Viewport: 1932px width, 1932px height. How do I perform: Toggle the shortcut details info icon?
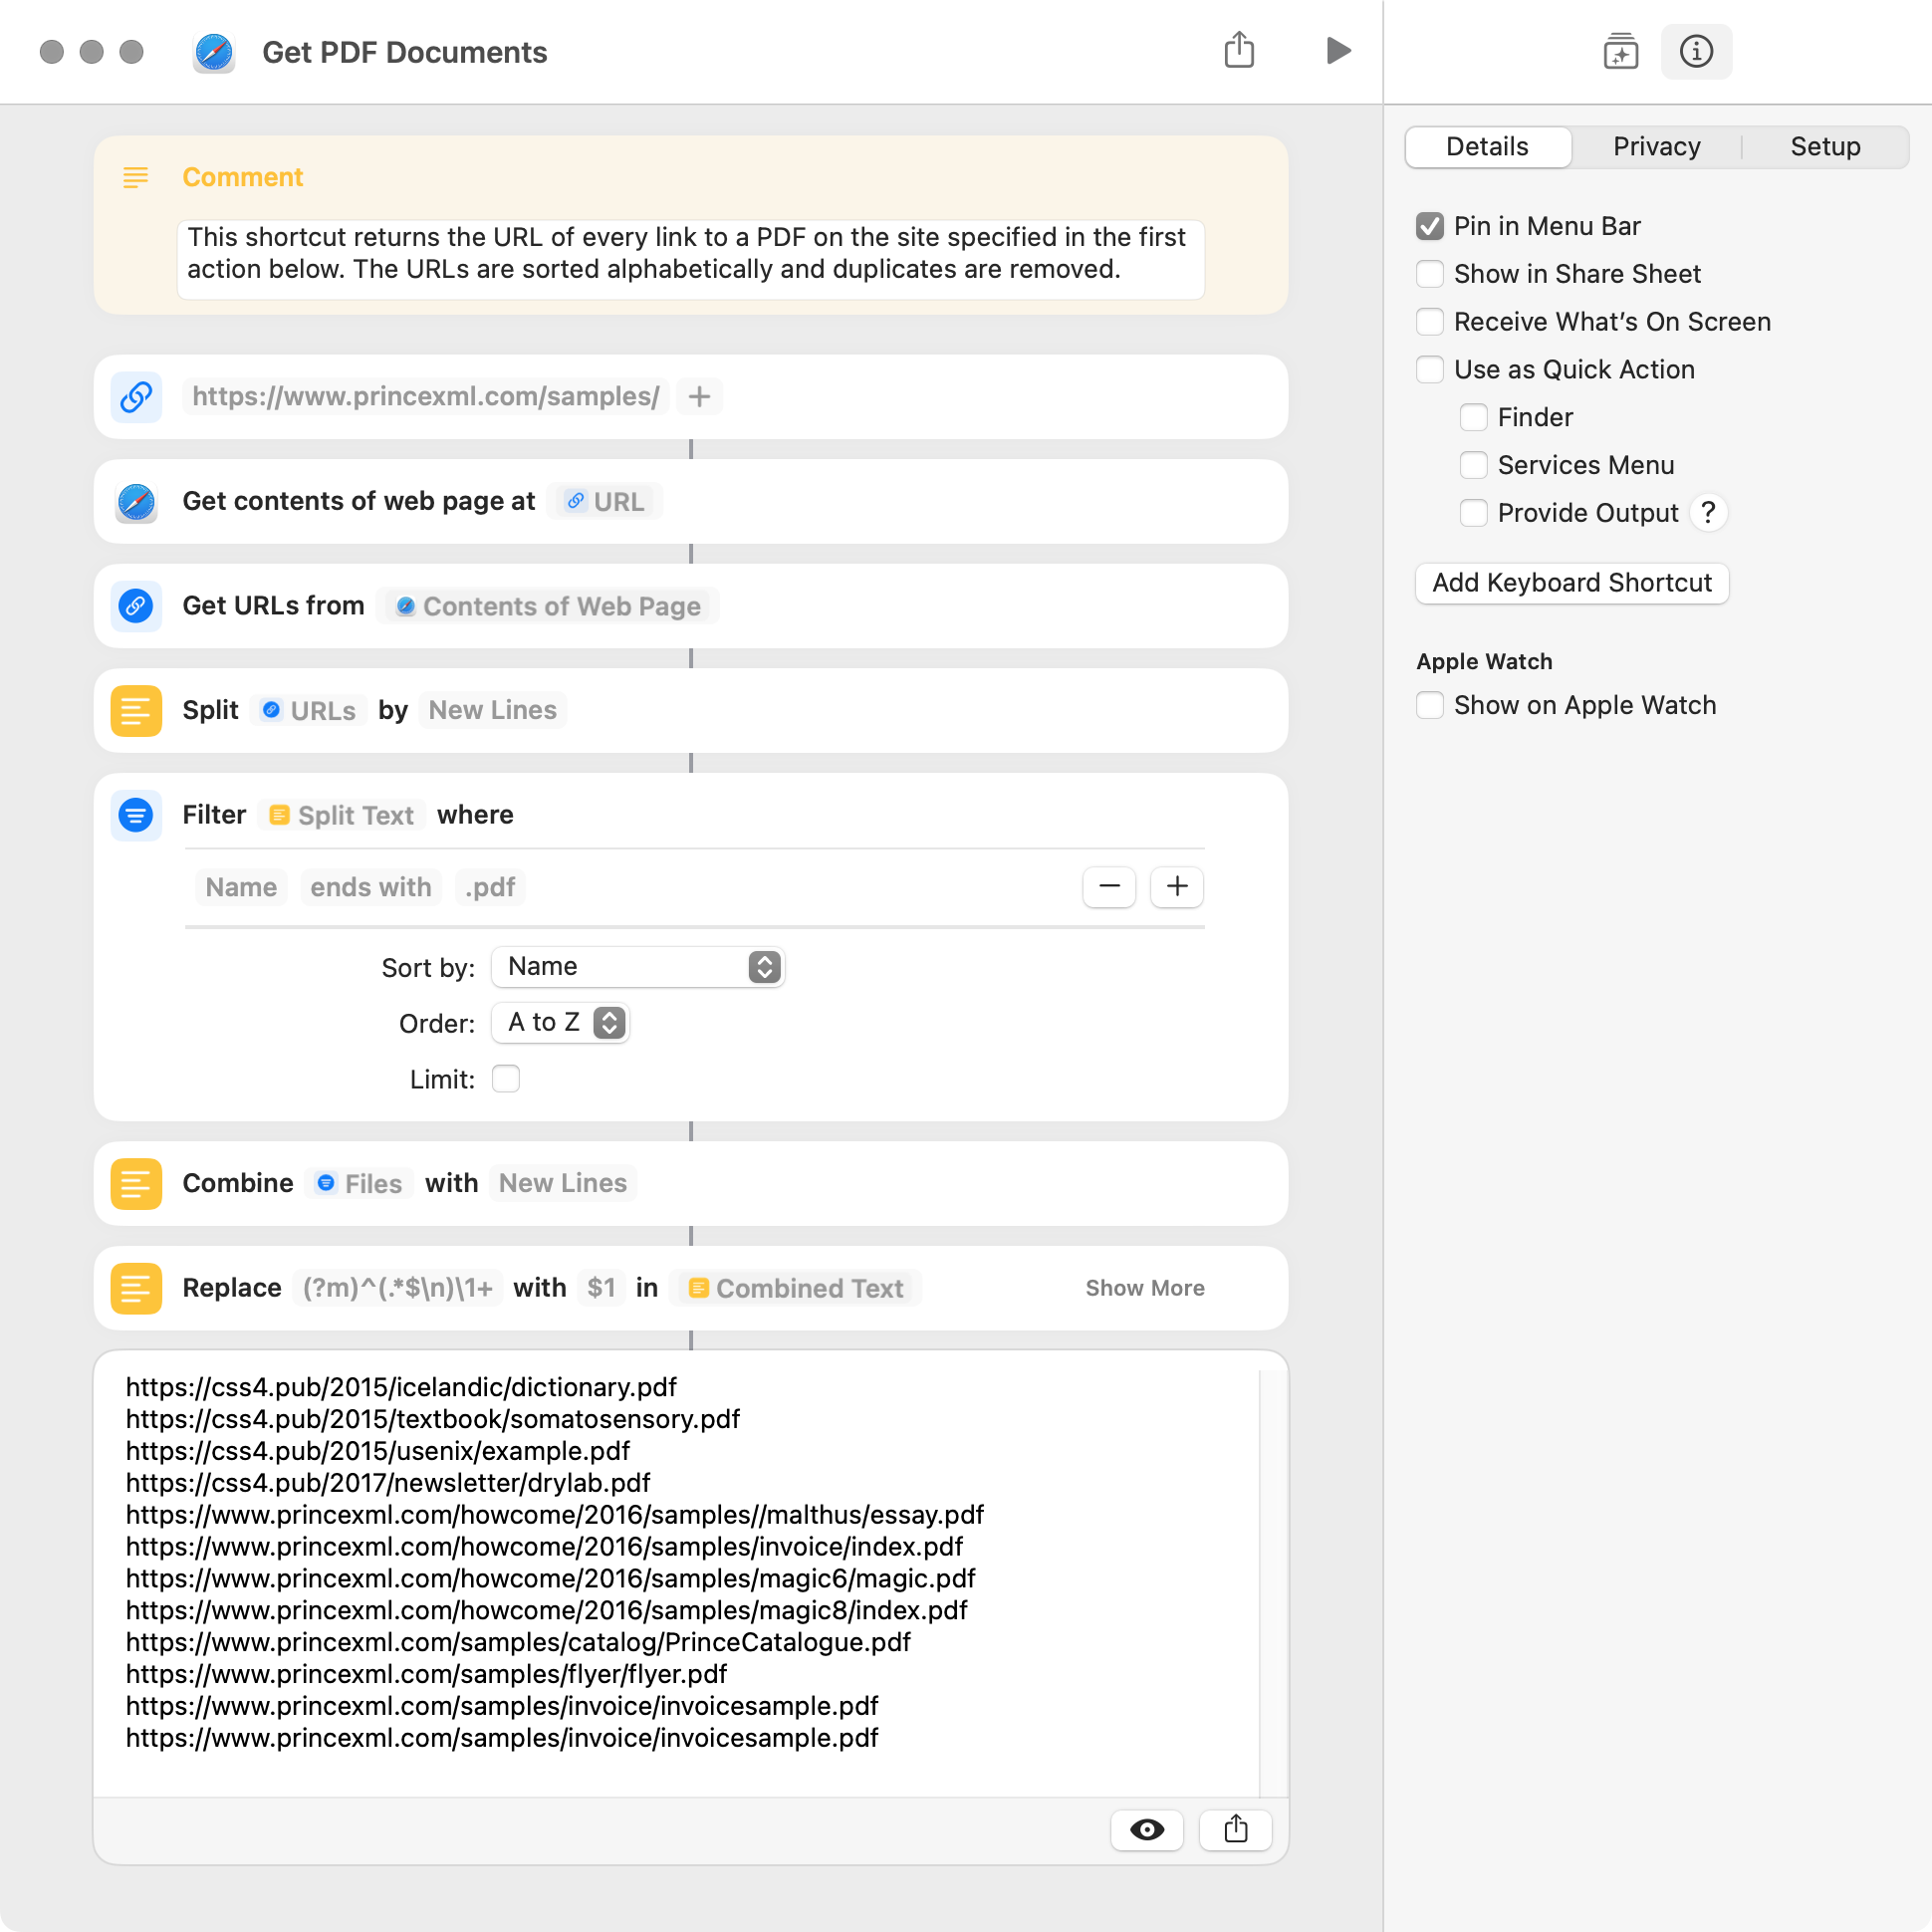[1696, 51]
